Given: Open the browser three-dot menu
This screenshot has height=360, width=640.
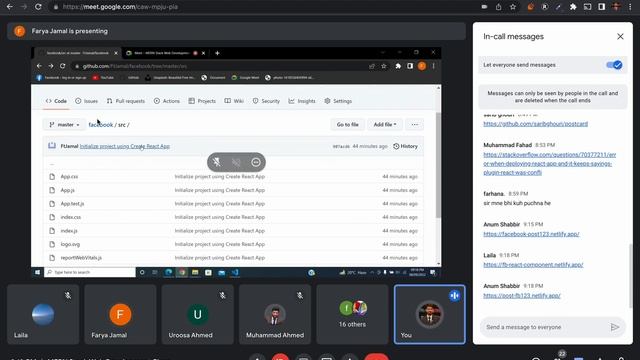Looking at the screenshot, I should point(631,7).
